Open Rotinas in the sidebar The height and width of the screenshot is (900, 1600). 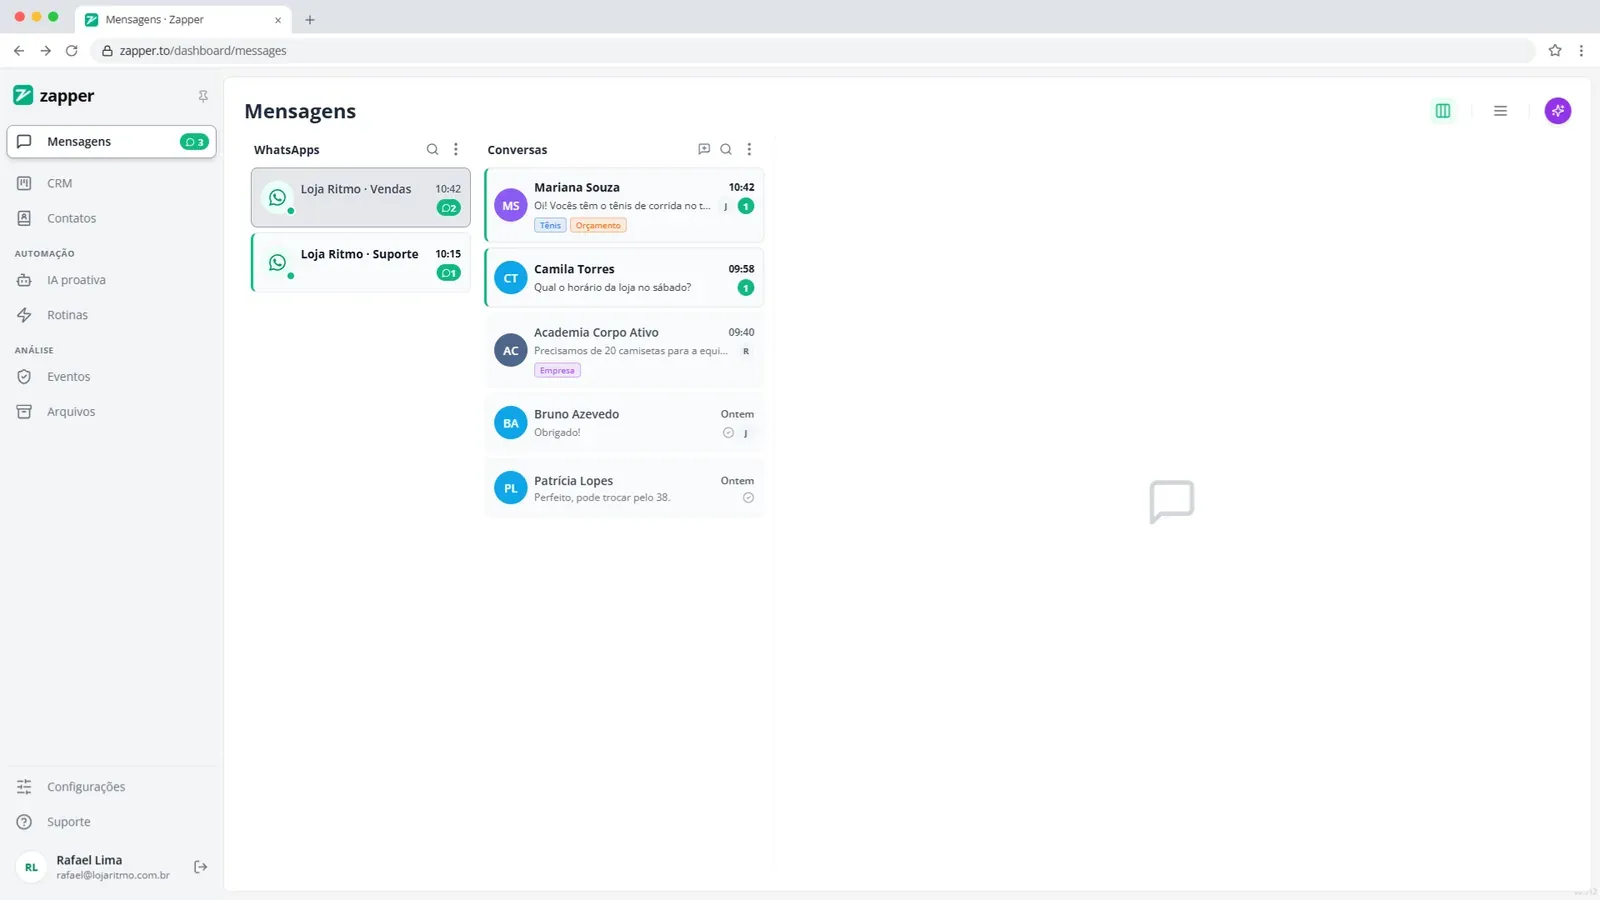[x=111, y=315]
